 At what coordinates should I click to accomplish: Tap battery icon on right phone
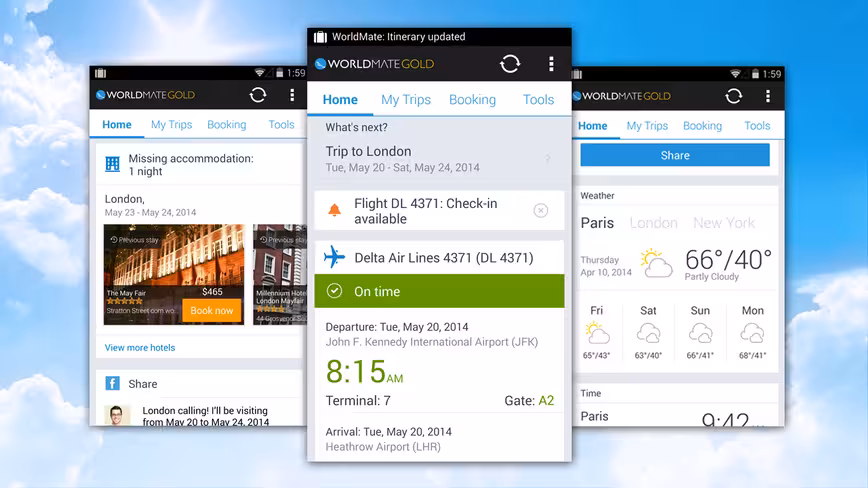pyautogui.click(x=755, y=74)
